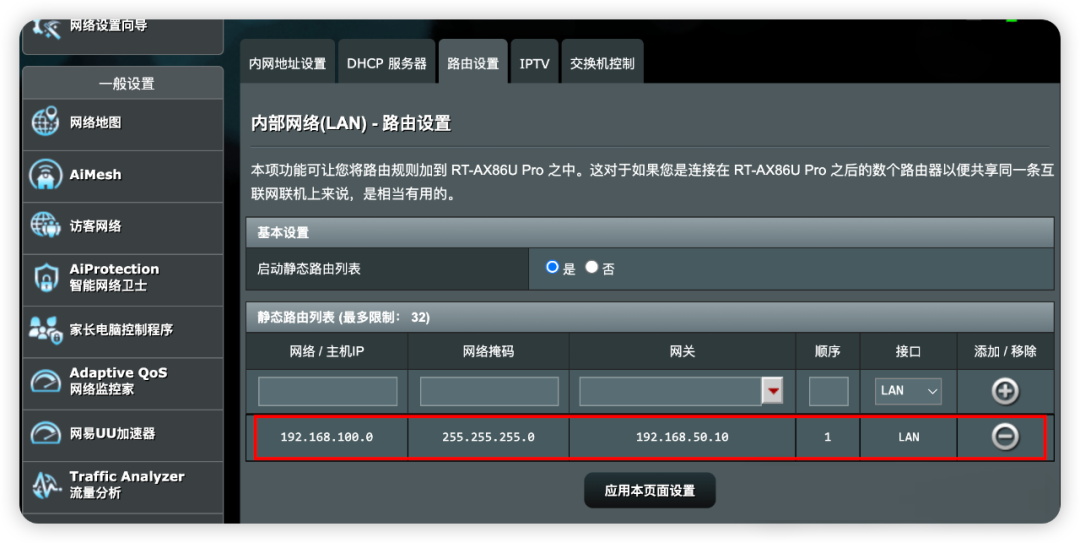Click the 应用本页面设置 button
Viewport: 1080px width, 543px height.
(x=649, y=491)
